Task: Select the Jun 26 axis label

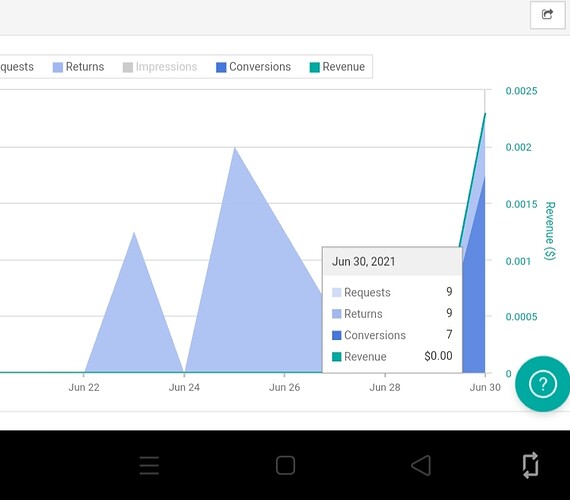Action: tap(285, 387)
